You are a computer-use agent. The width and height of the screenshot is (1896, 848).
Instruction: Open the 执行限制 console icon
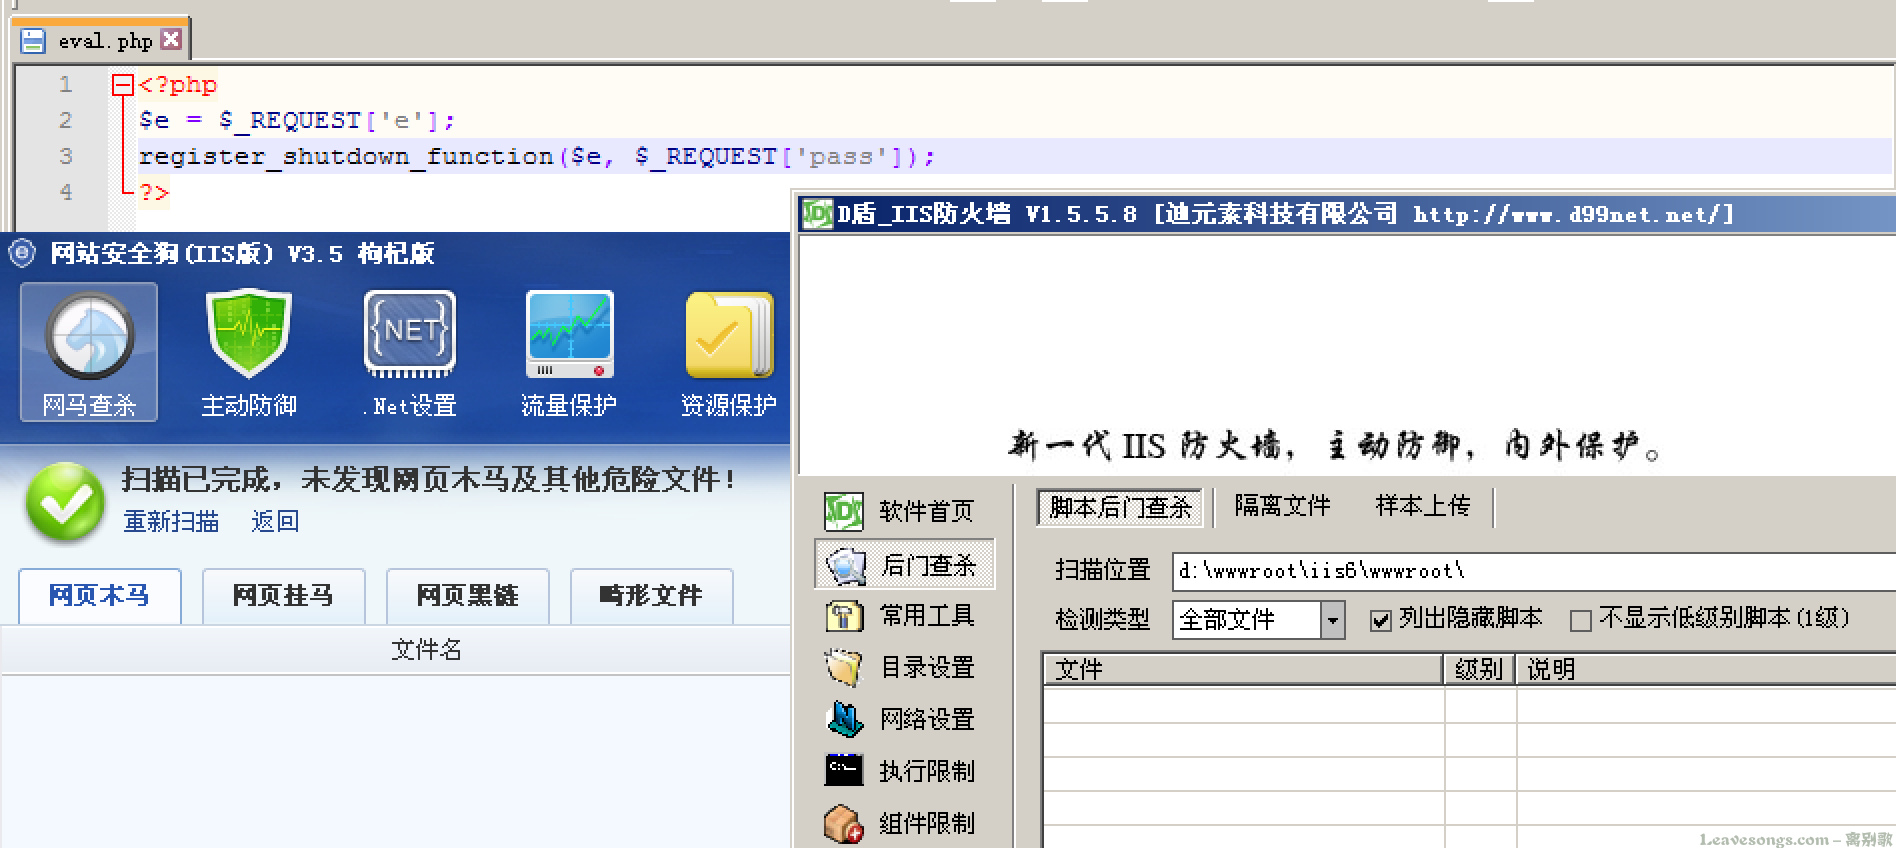[844, 770]
